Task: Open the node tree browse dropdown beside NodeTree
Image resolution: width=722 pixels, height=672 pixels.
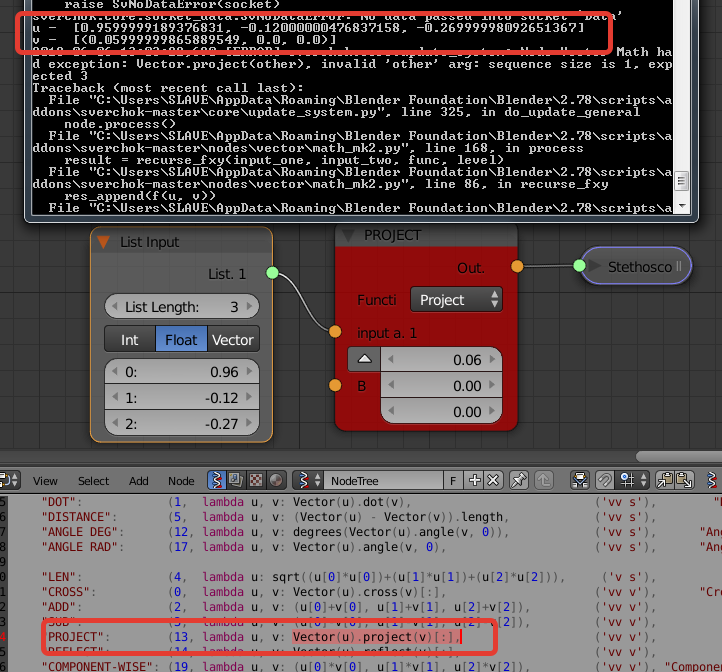Action: pos(309,480)
